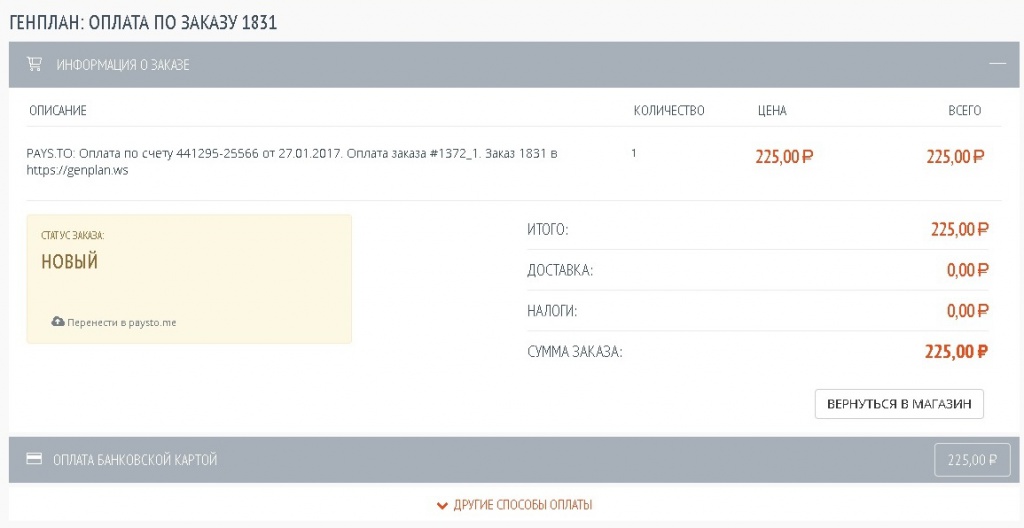Select the Оплата банковской картой header
The image size is (1024, 528).
135,460
